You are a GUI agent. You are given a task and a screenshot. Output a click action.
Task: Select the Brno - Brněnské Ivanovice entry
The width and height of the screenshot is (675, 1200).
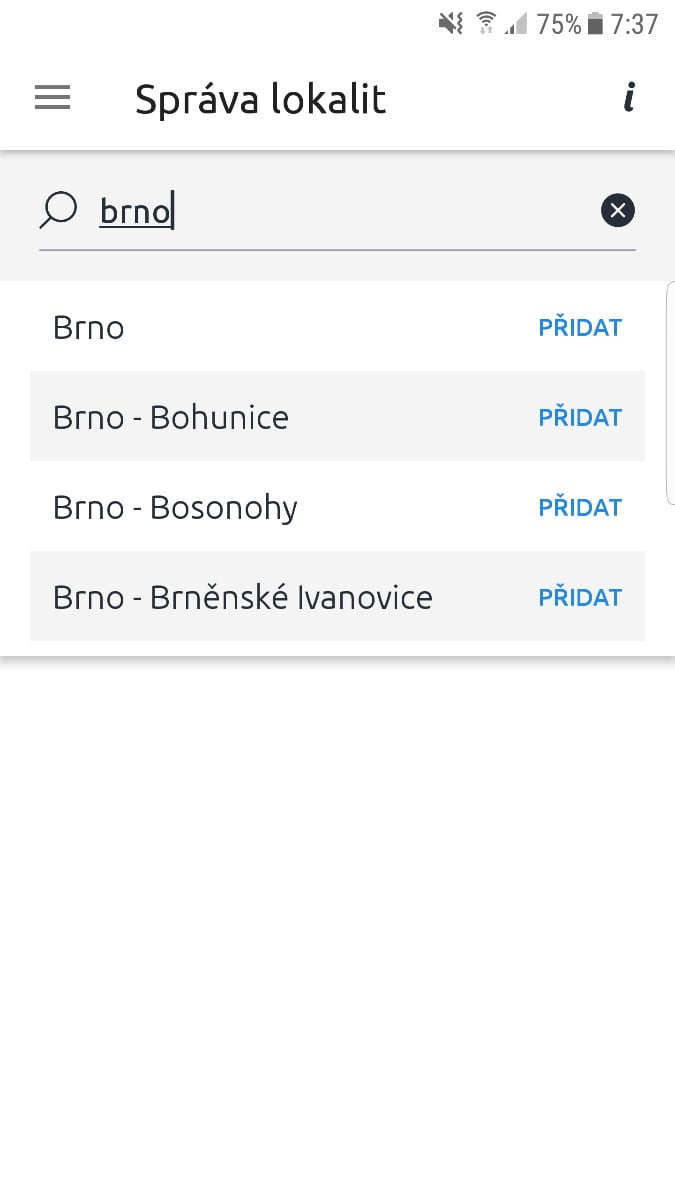click(242, 597)
